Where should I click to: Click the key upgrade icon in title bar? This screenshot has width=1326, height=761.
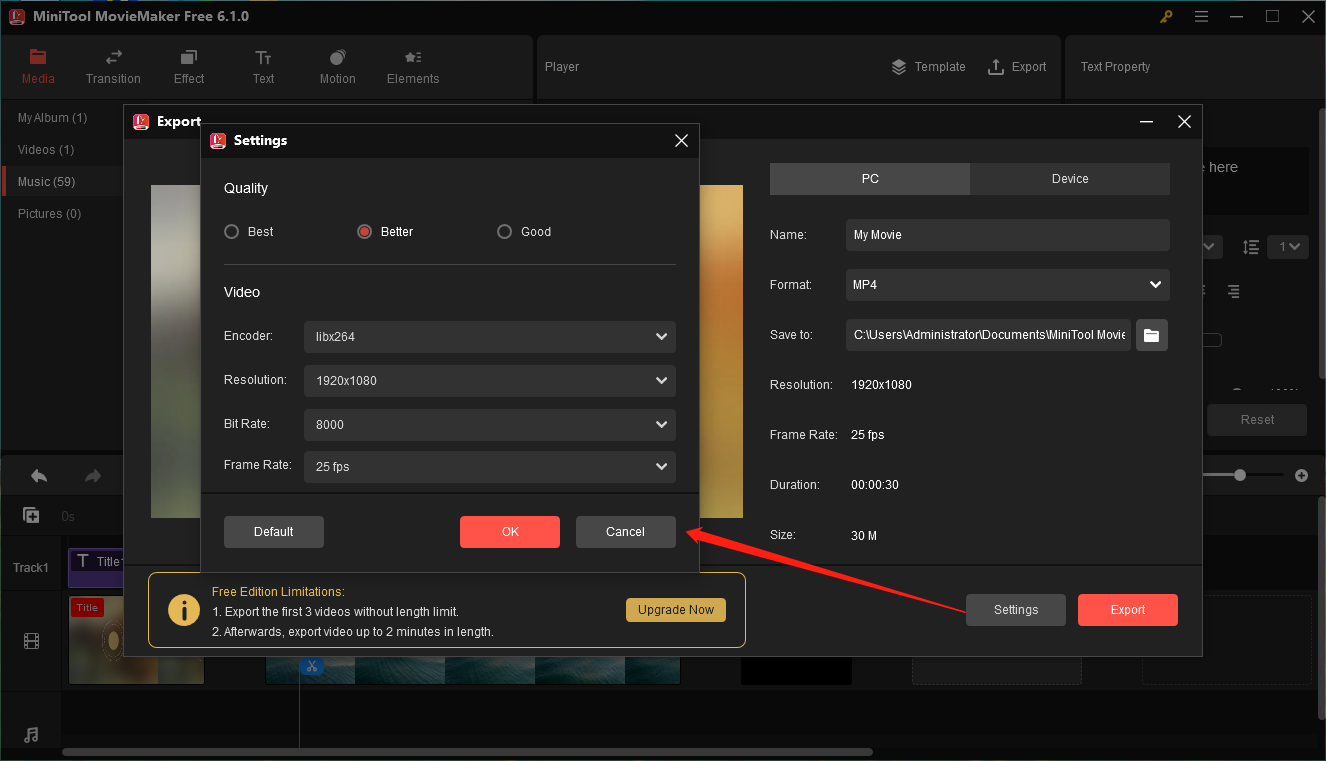[1166, 16]
